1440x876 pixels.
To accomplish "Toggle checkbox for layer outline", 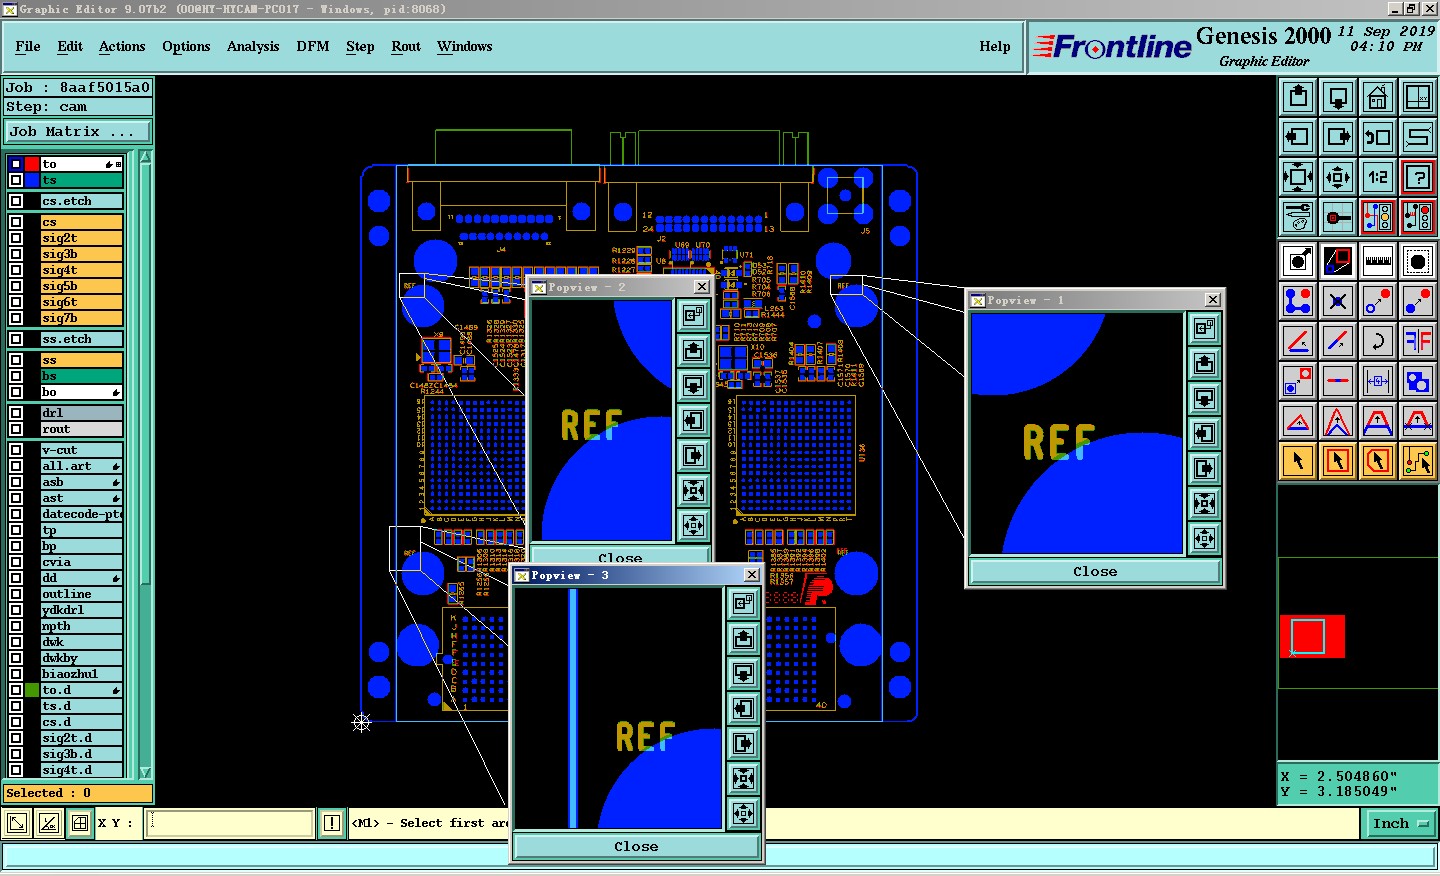I will coord(15,594).
